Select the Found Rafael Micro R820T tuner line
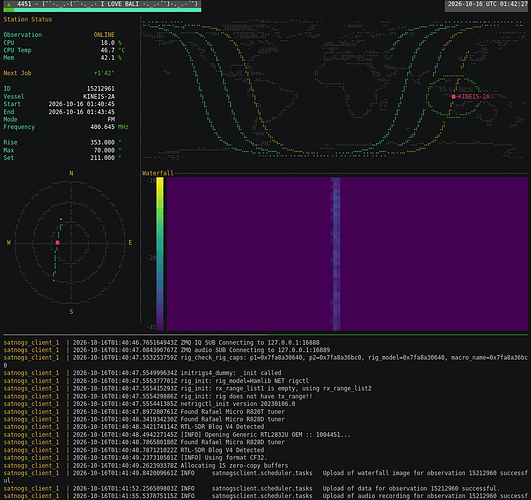 click(266, 412)
